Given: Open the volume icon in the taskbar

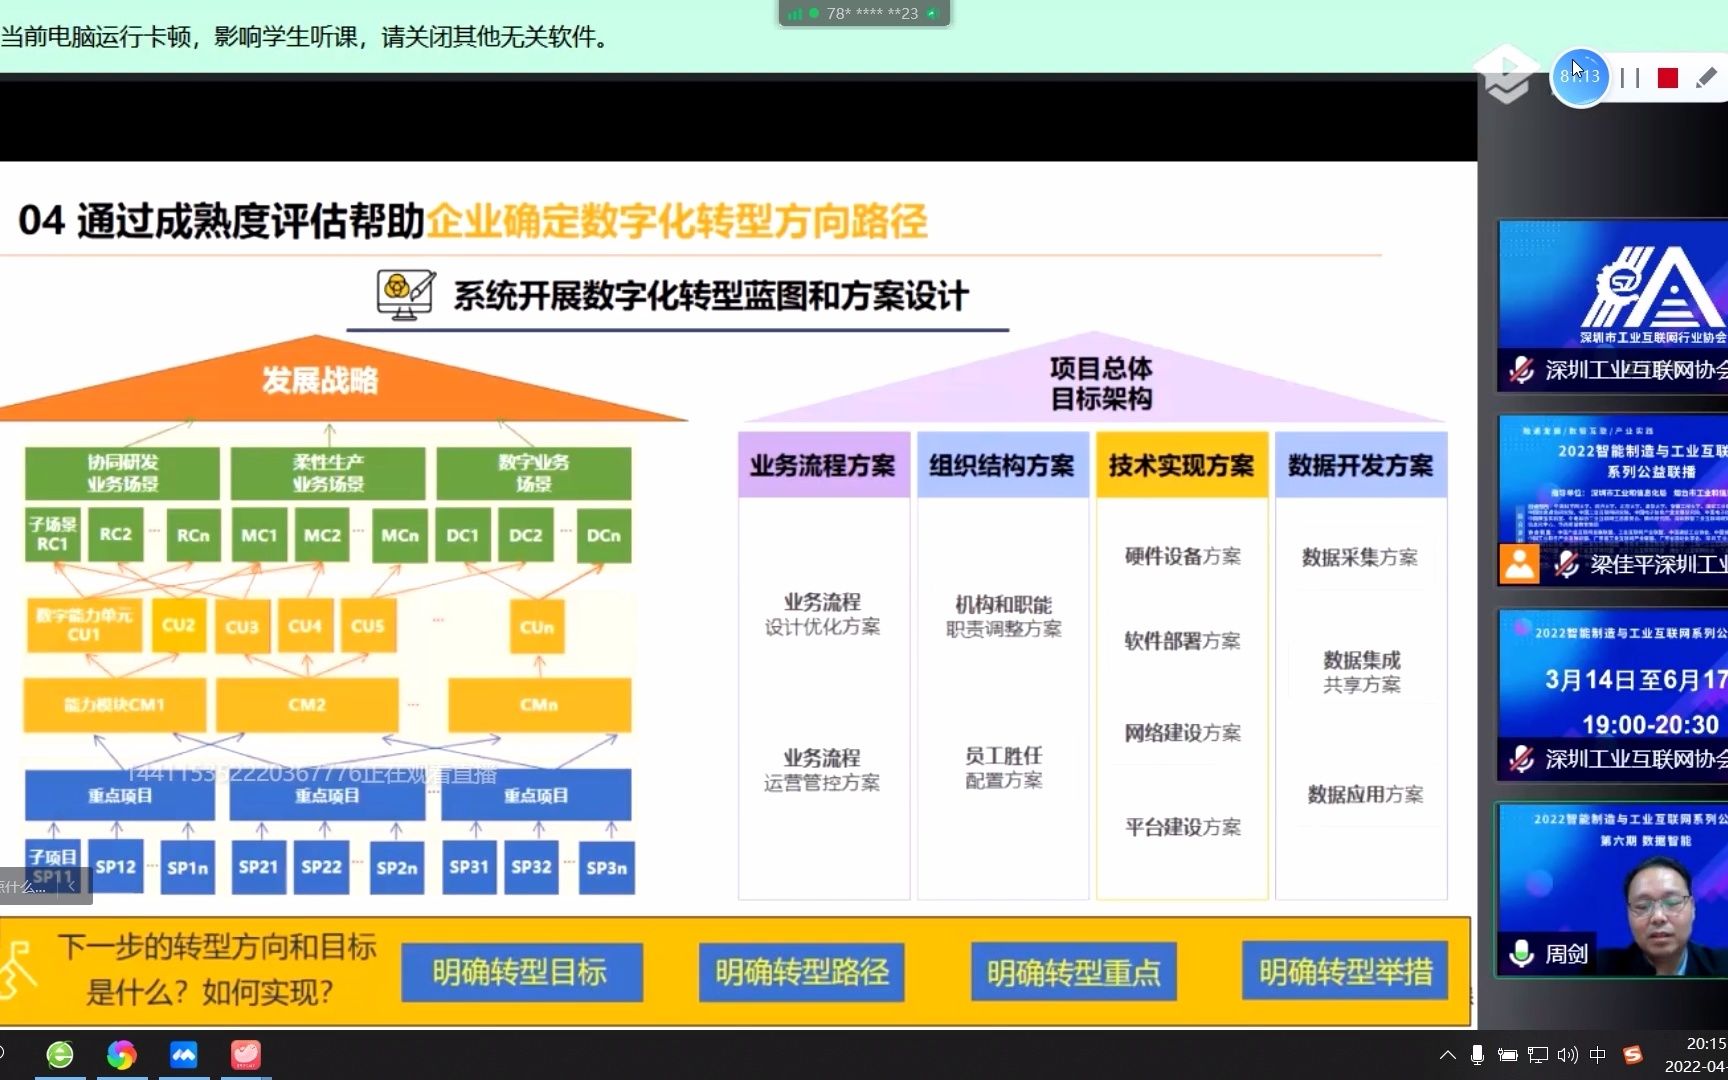Looking at the screenshot, I should pos(1567,1055).
